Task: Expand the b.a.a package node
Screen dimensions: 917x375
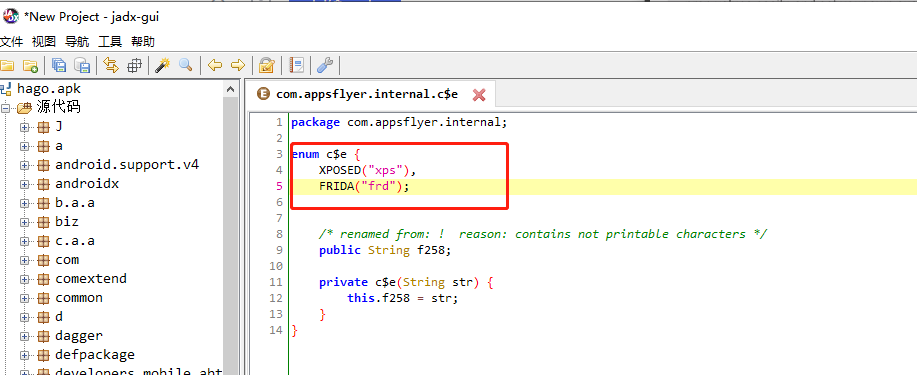Action: click(x=24, y=203)
